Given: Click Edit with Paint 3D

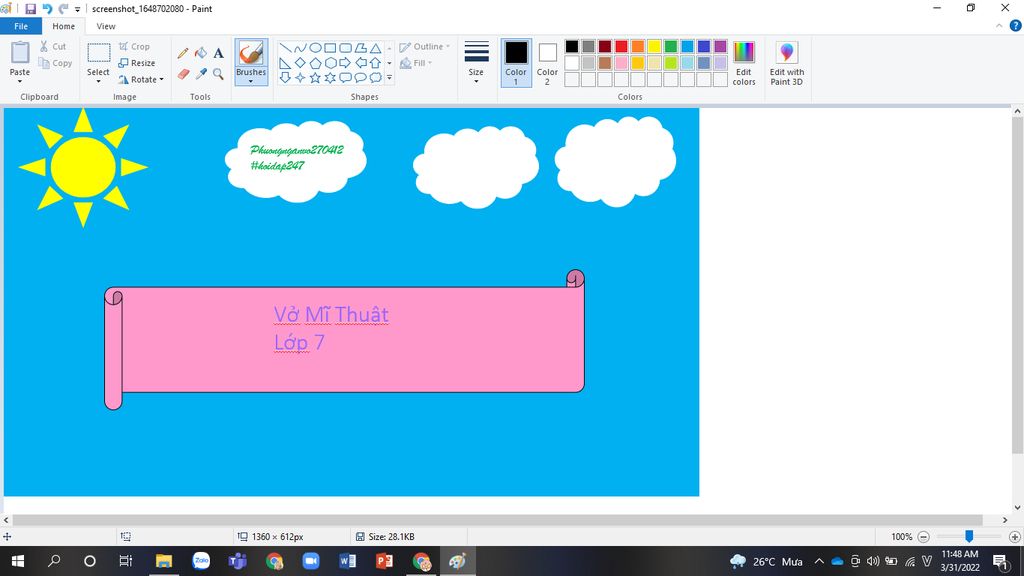Looking at the screenshot, I should 787,63.
